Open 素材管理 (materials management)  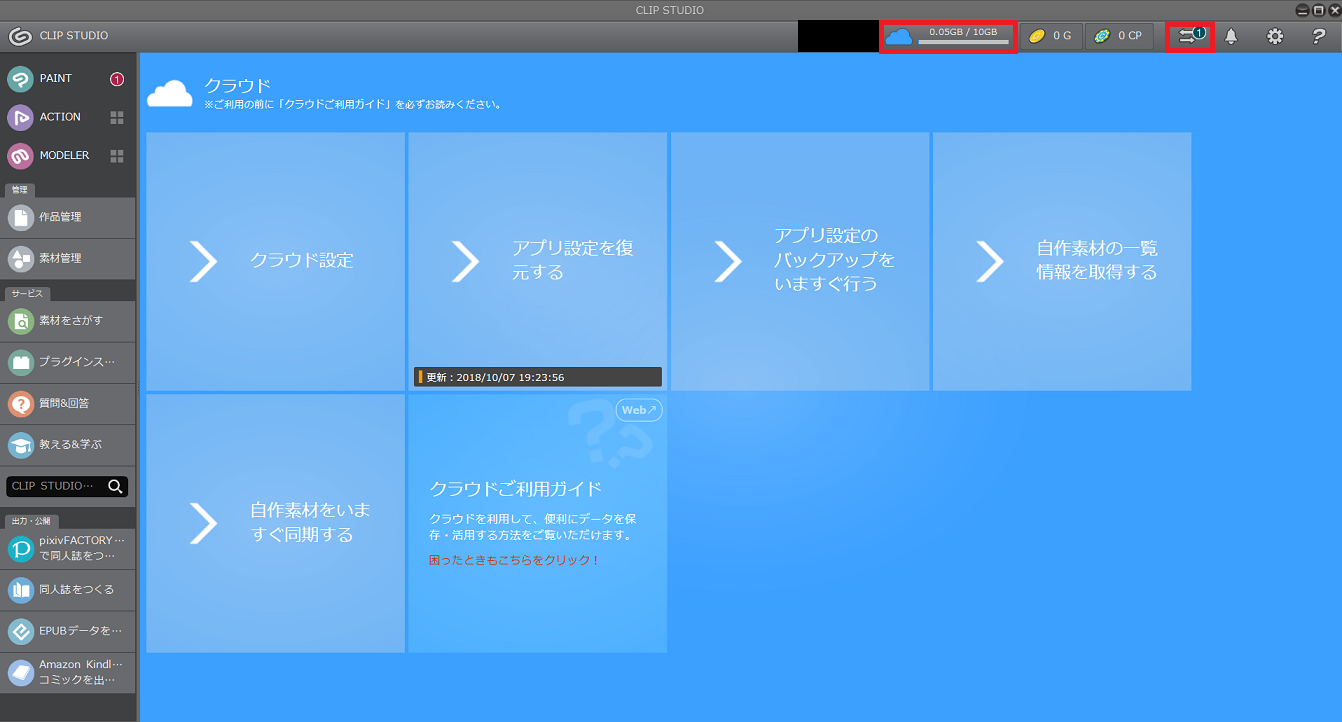click(x=68, y=259)
